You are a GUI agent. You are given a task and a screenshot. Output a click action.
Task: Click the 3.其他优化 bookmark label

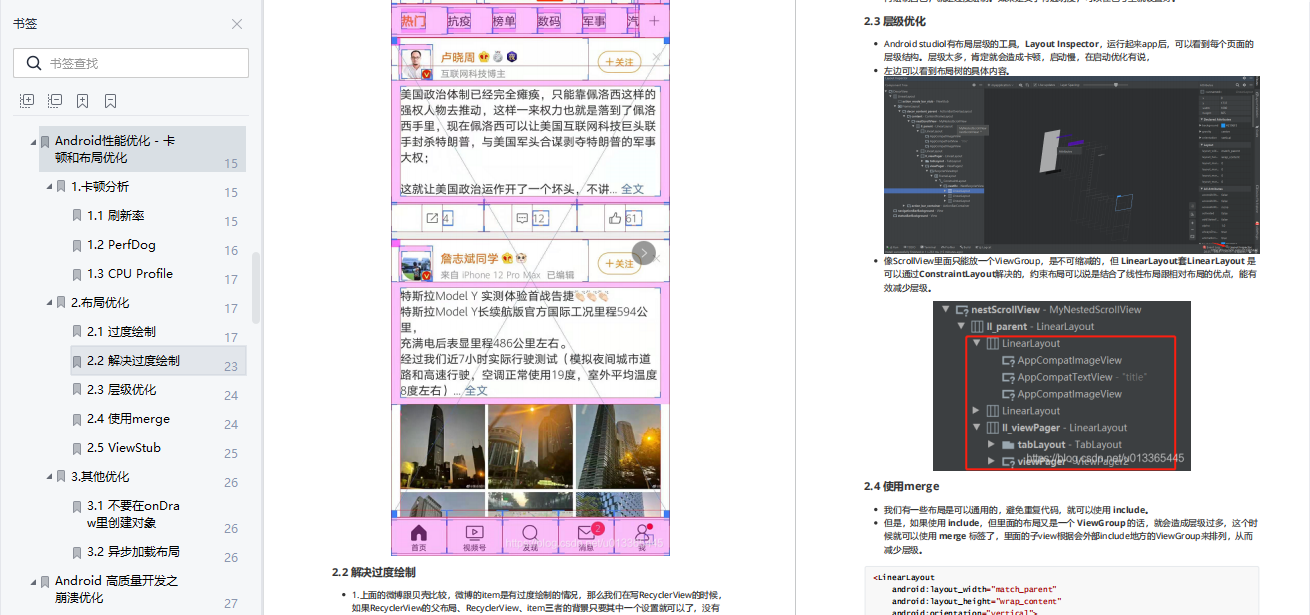[x=100, y=477]
